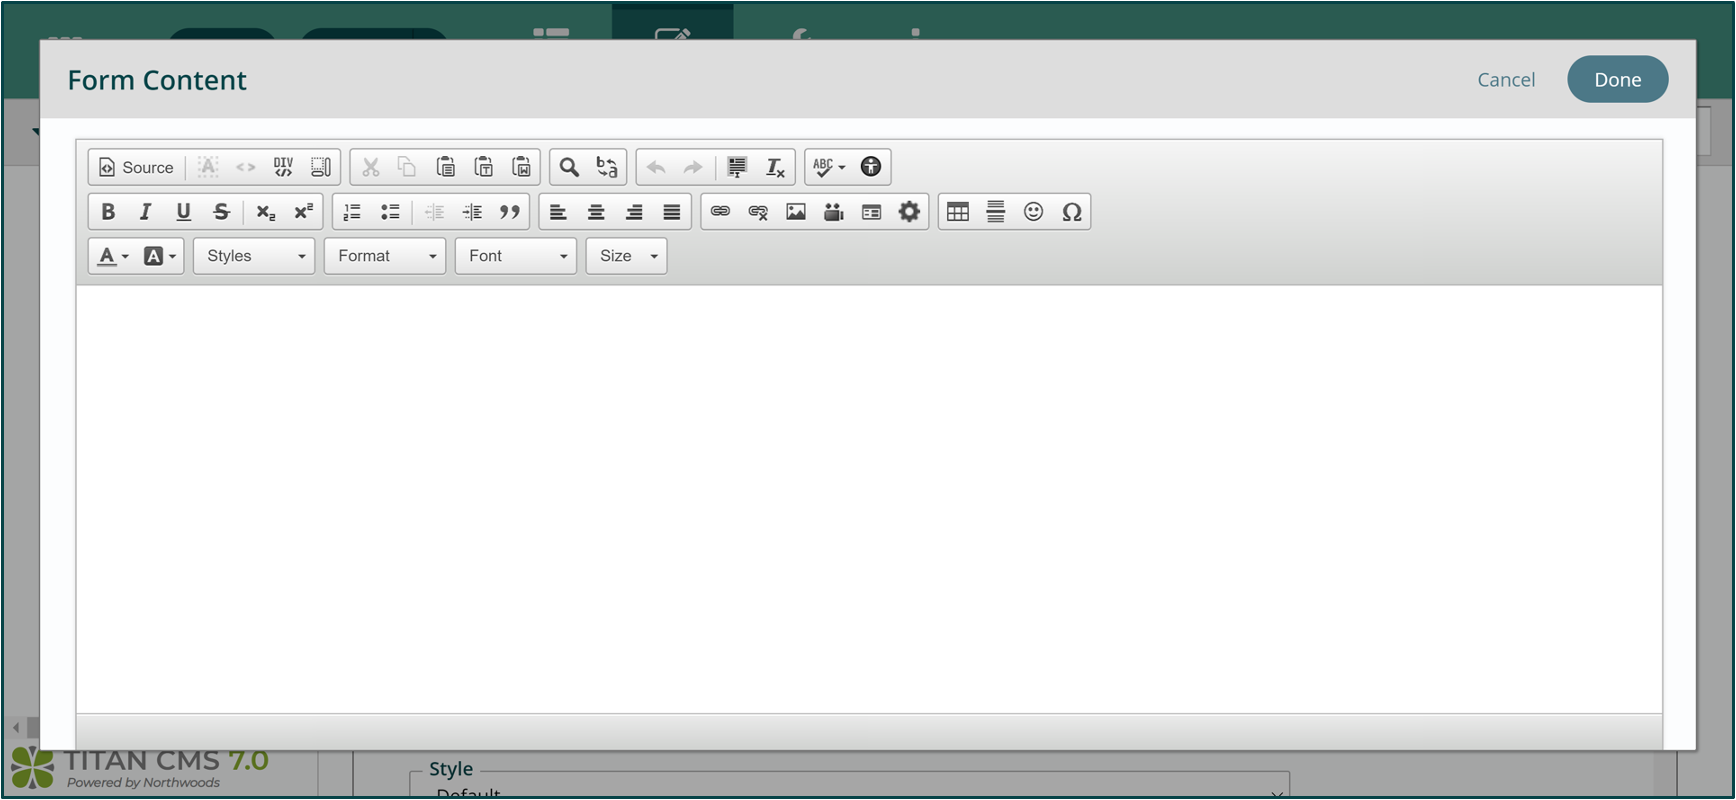1736x800 pixels.
Task: Click the language text direction icon
Action: pos(208,167)
